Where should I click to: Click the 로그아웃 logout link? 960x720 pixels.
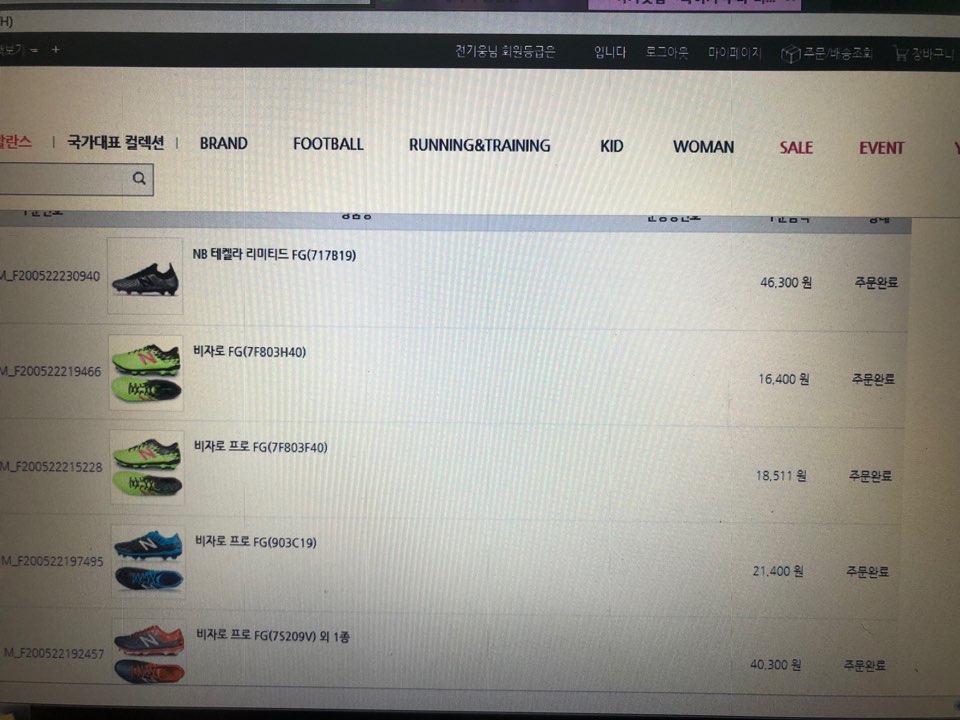tap(667, 52)
